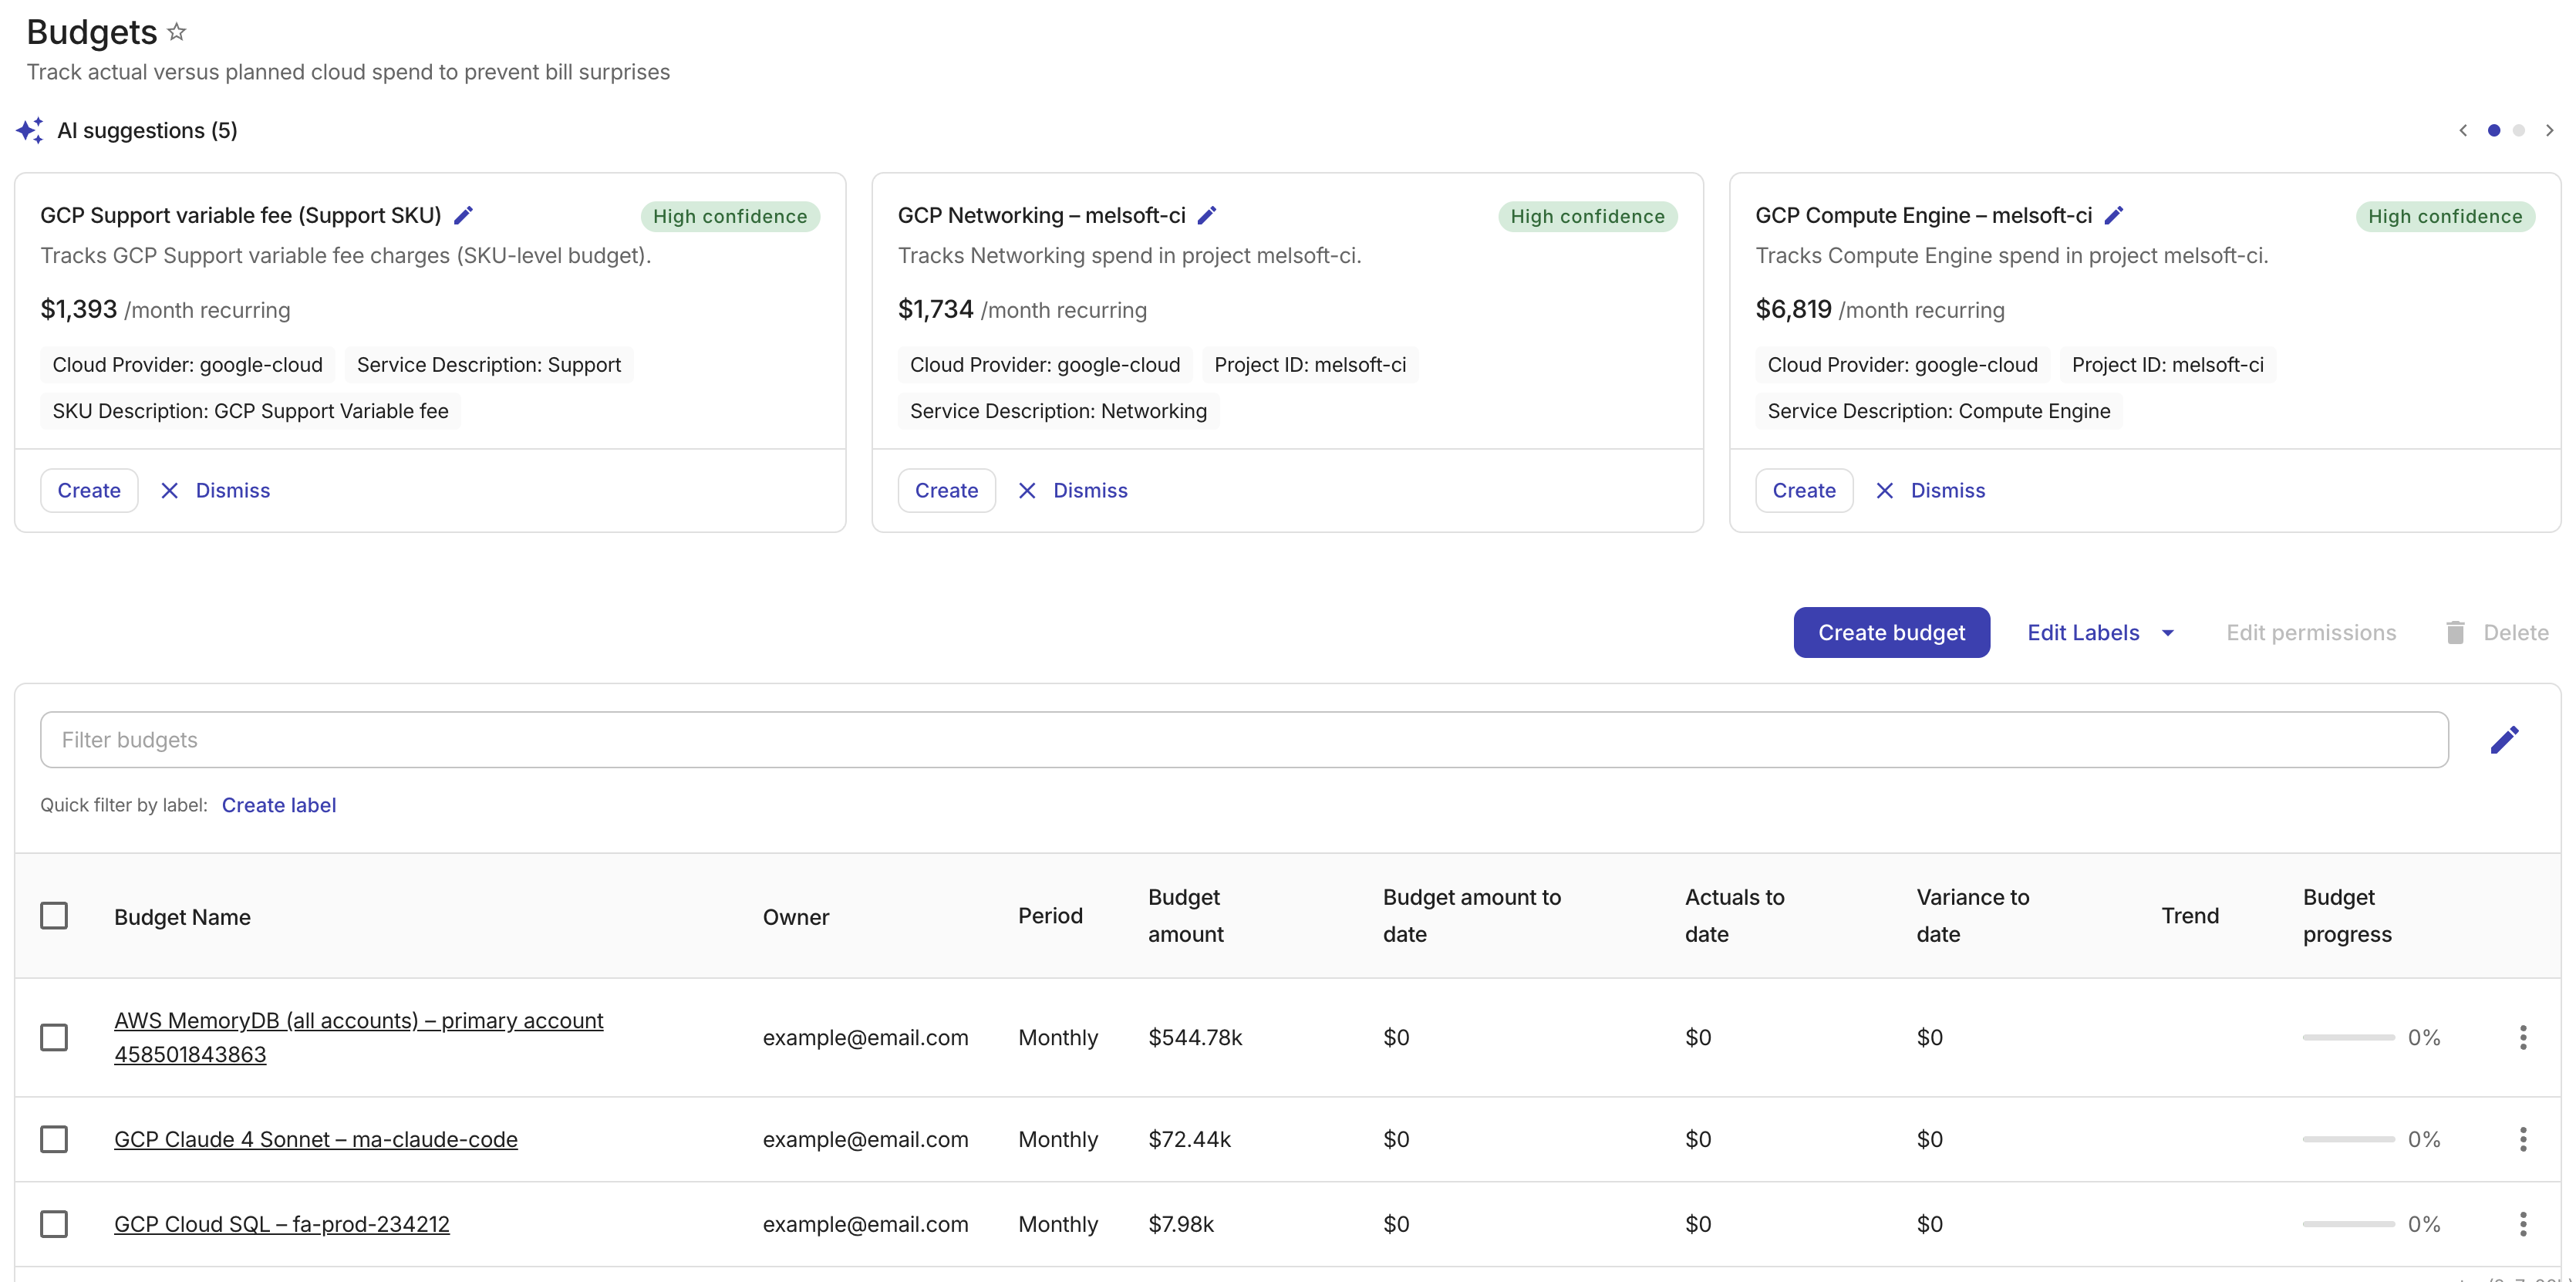Edit the GCP Networking suggestion name

(1208, 215)
